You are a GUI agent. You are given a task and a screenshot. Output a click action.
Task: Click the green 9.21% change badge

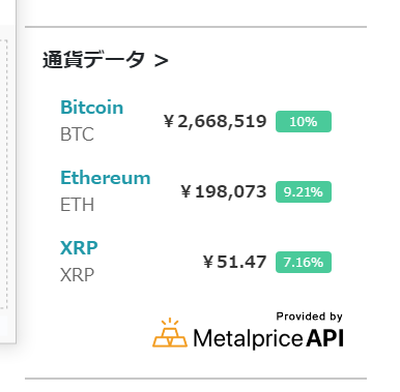tap(303, 192)
